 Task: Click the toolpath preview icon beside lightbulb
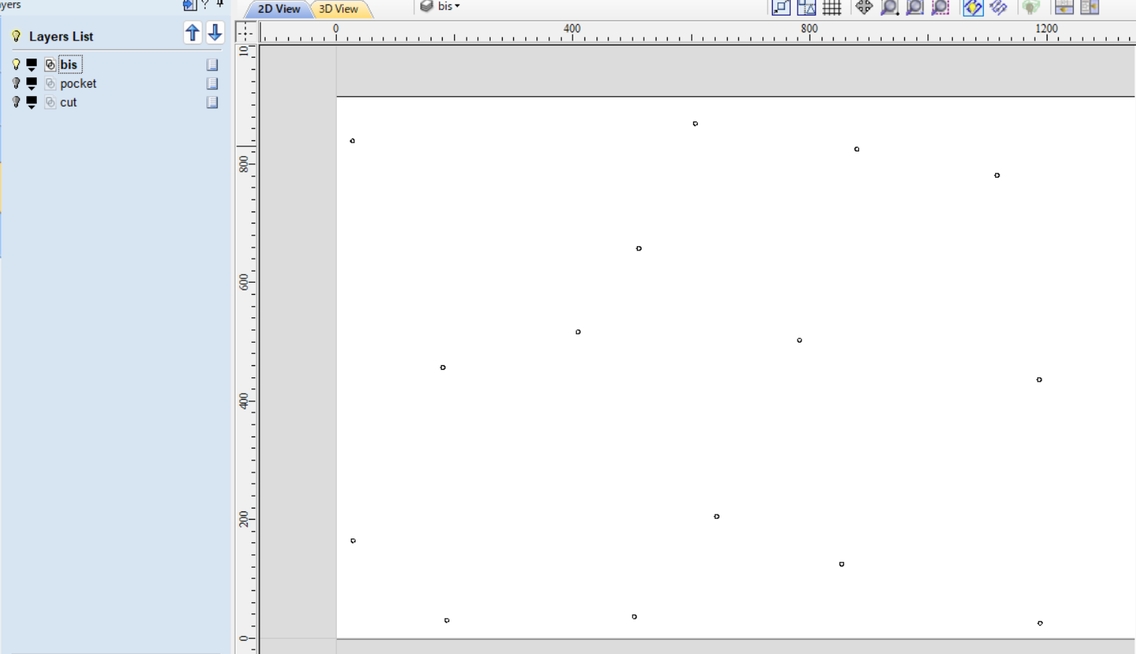(998, 7)
